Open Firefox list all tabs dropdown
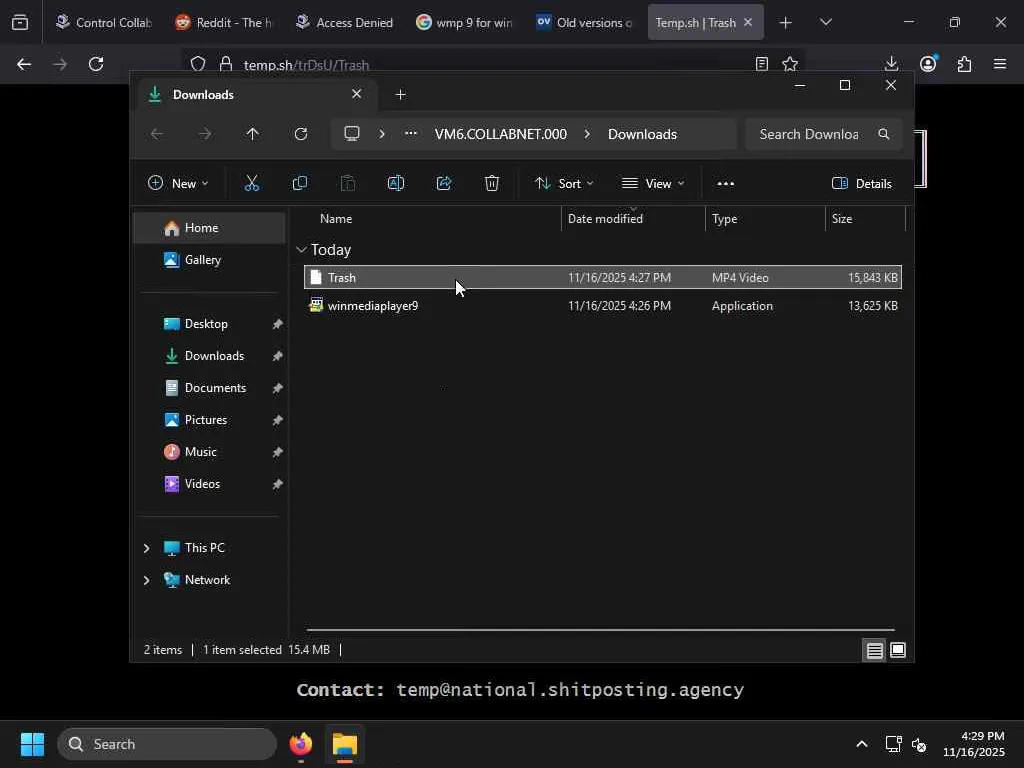 click(825, 22)
